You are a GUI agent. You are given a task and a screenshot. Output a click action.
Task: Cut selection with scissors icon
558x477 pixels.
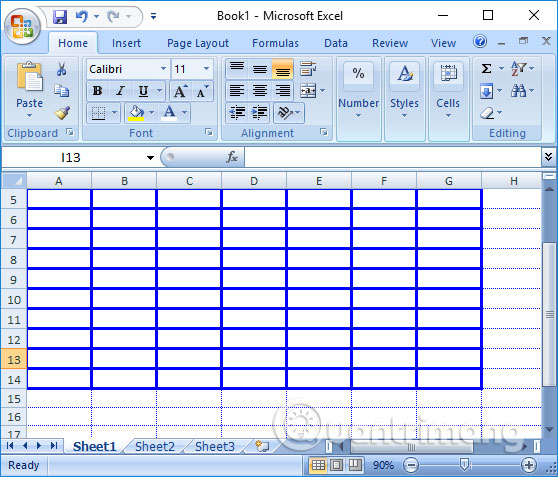point(62,69)
